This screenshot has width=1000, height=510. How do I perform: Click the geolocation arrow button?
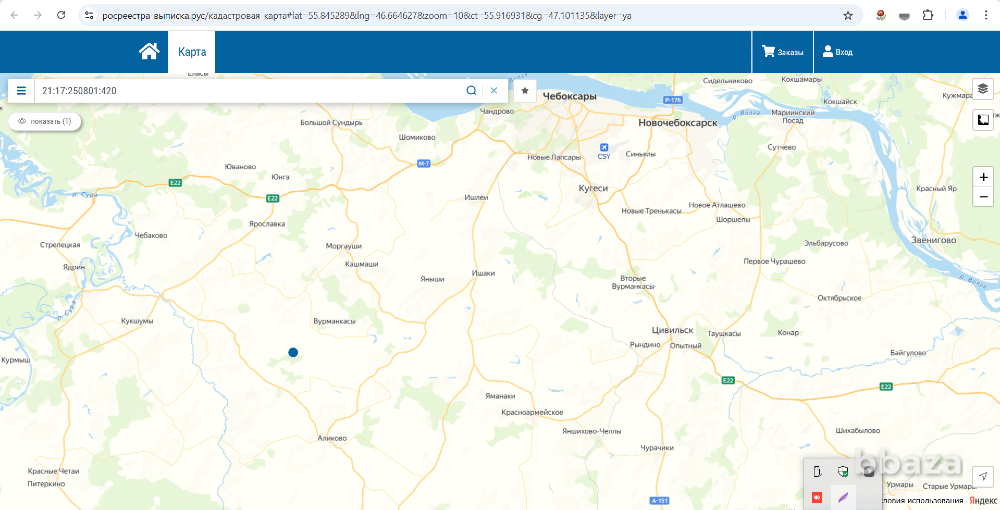[x=983, y=476]
